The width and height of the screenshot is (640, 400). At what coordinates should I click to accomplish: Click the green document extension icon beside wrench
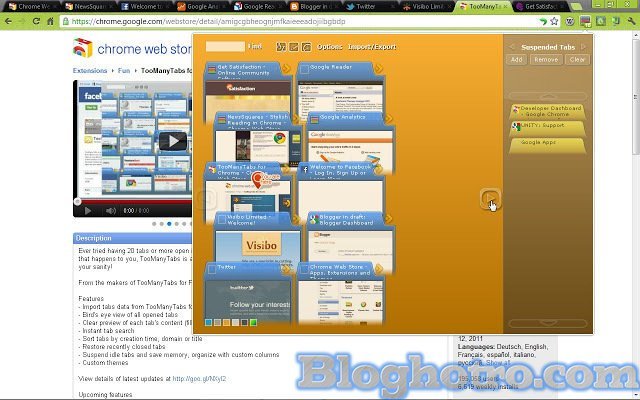pos(616,21)
